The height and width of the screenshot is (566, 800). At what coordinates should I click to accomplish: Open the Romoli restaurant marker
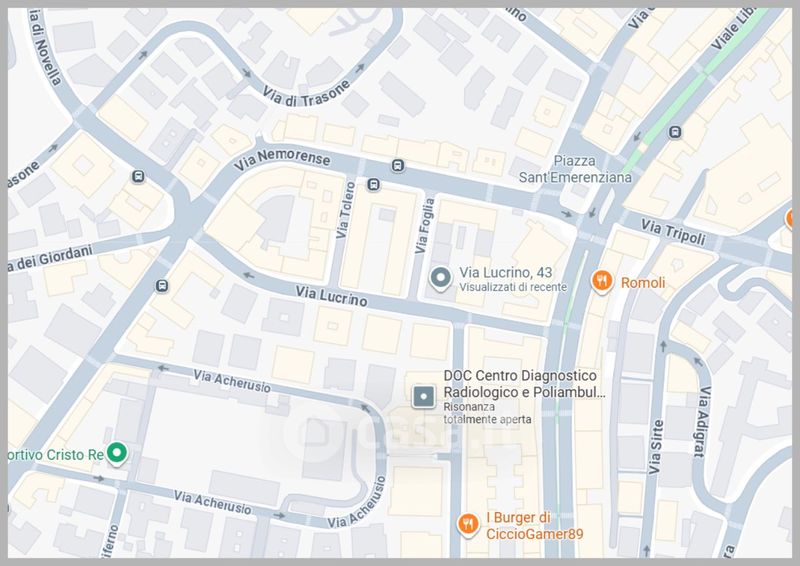(x=603, y=282)
